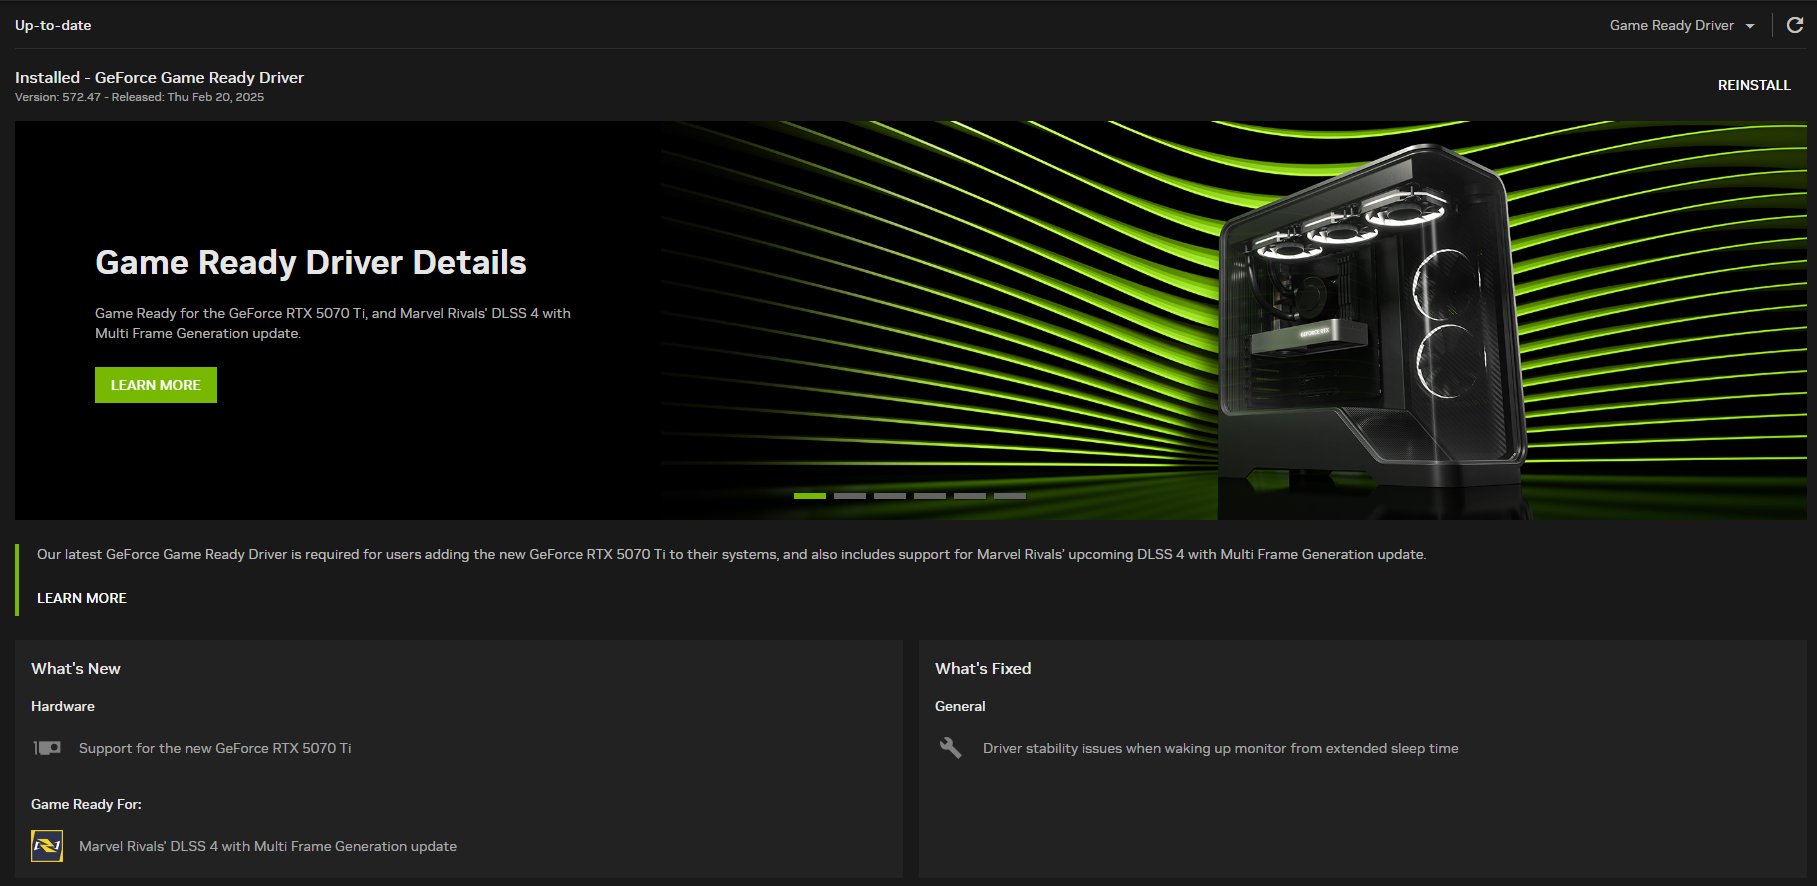Click "Installed - GeForce Game Ready Driver" heading
Image resolution: width=1817 pixels, height=886 pixels.
pos(159,77)
